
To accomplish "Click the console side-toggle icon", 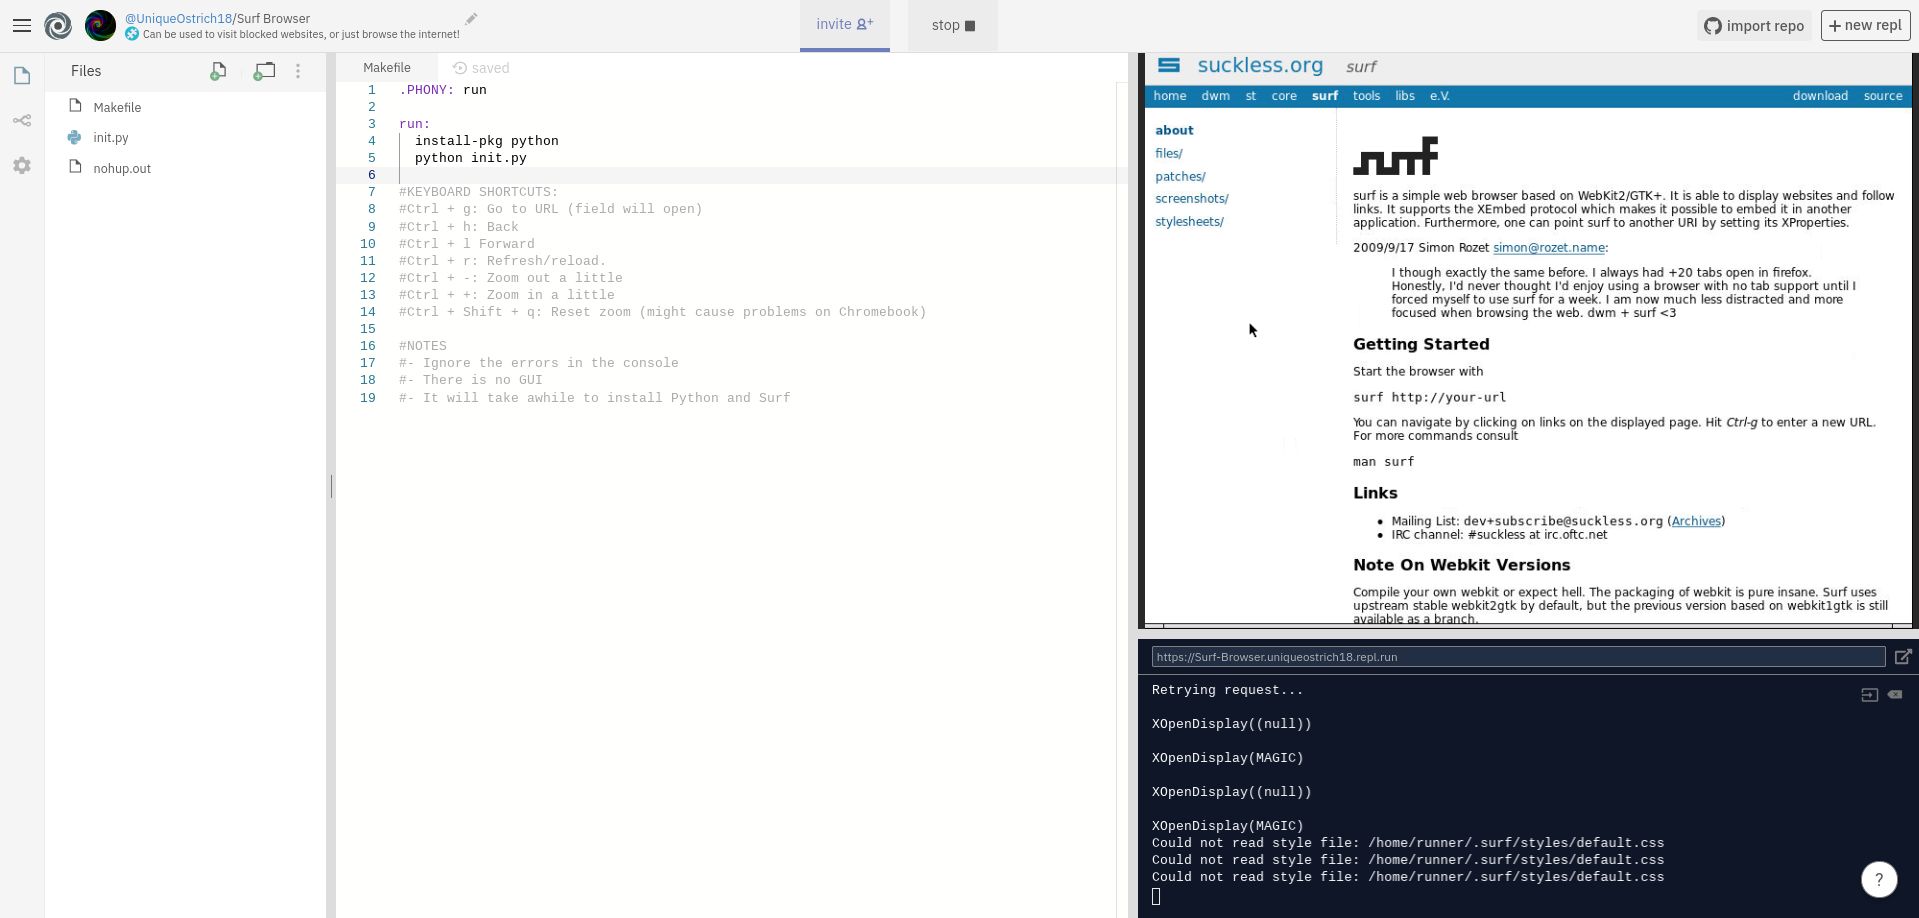I will pos(1869,695).
